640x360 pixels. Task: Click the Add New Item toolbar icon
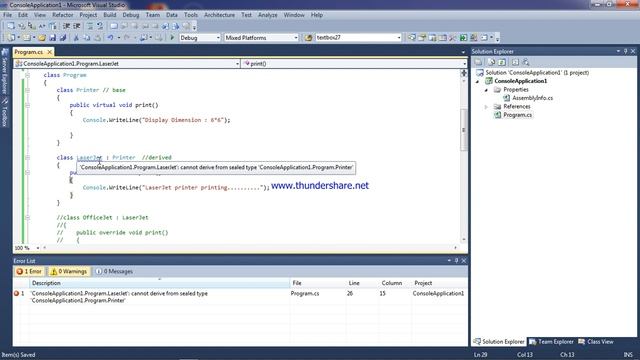pyautogui.click(x=27, y=38)
